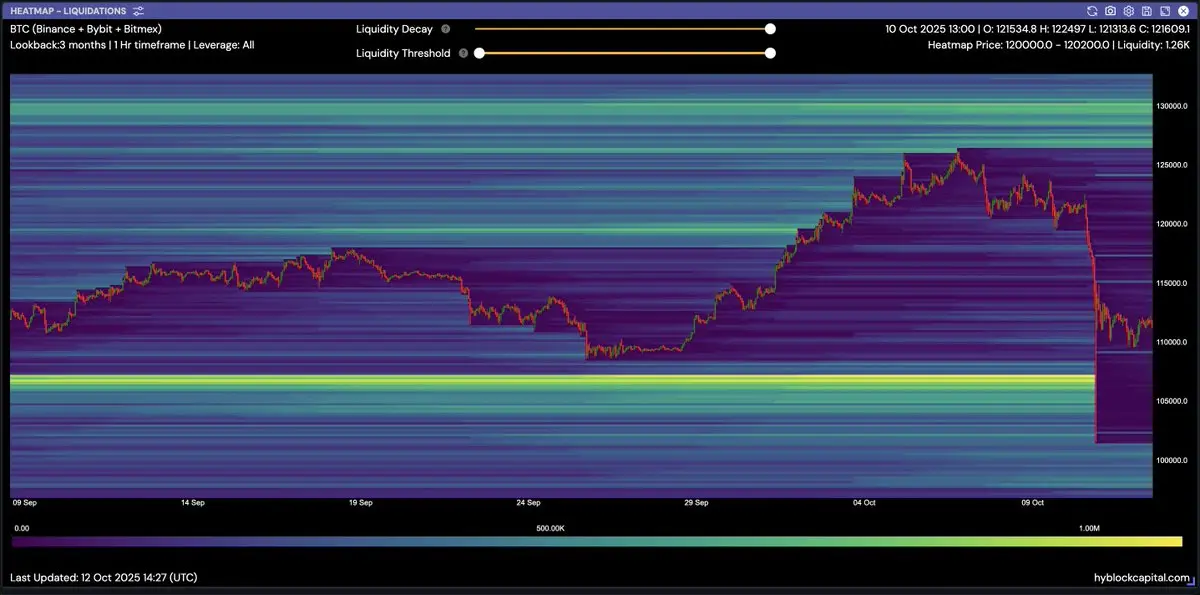The width and height of the screenshot is (1200, 595).
Task: Click the Heatmap Price liquidity readout
Action: [x=1059, y=45]
